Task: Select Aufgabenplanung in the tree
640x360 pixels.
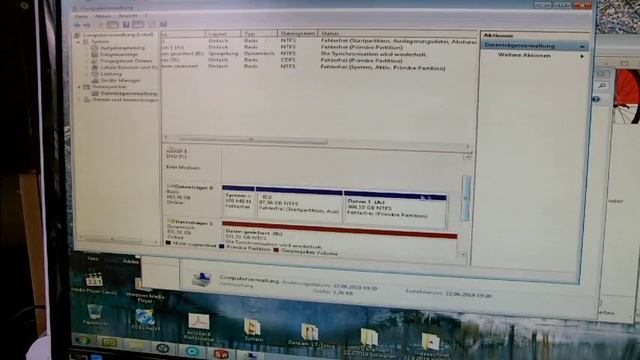Action: [x=122, y=48]
